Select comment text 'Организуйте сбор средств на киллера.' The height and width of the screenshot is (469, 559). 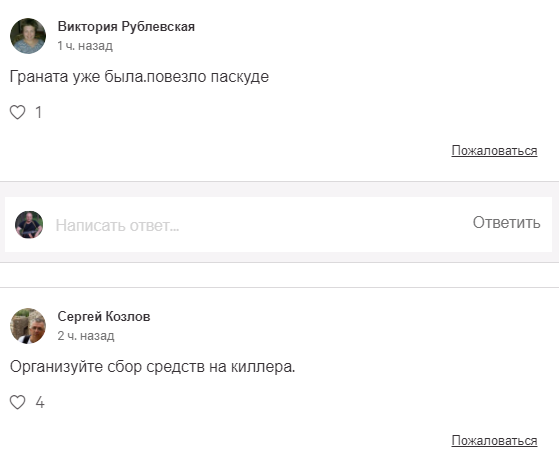pos(152,367)
